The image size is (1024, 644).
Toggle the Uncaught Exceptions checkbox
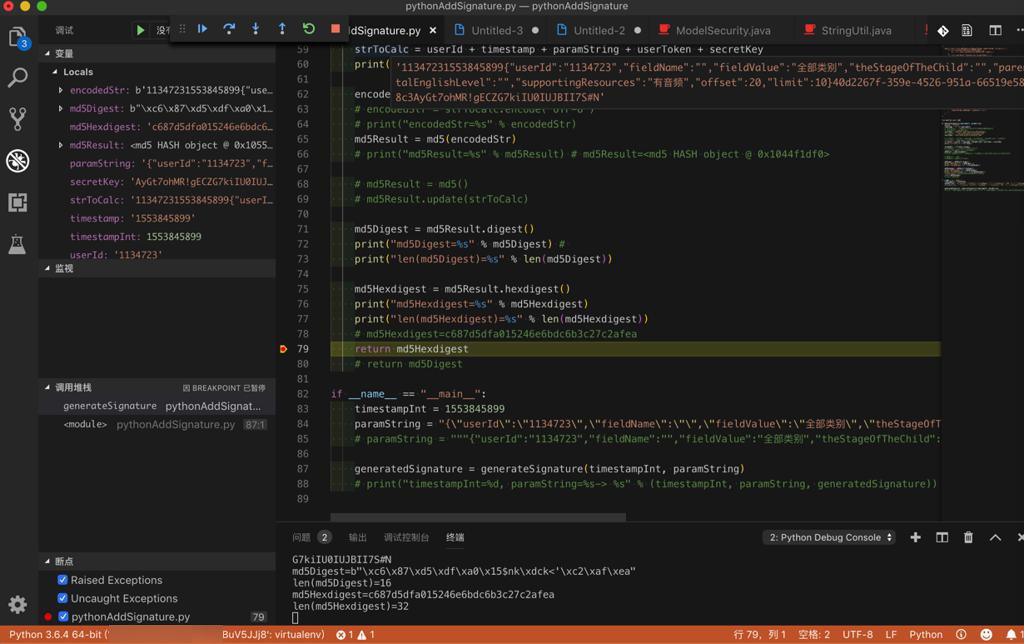[x=63, y=598]
